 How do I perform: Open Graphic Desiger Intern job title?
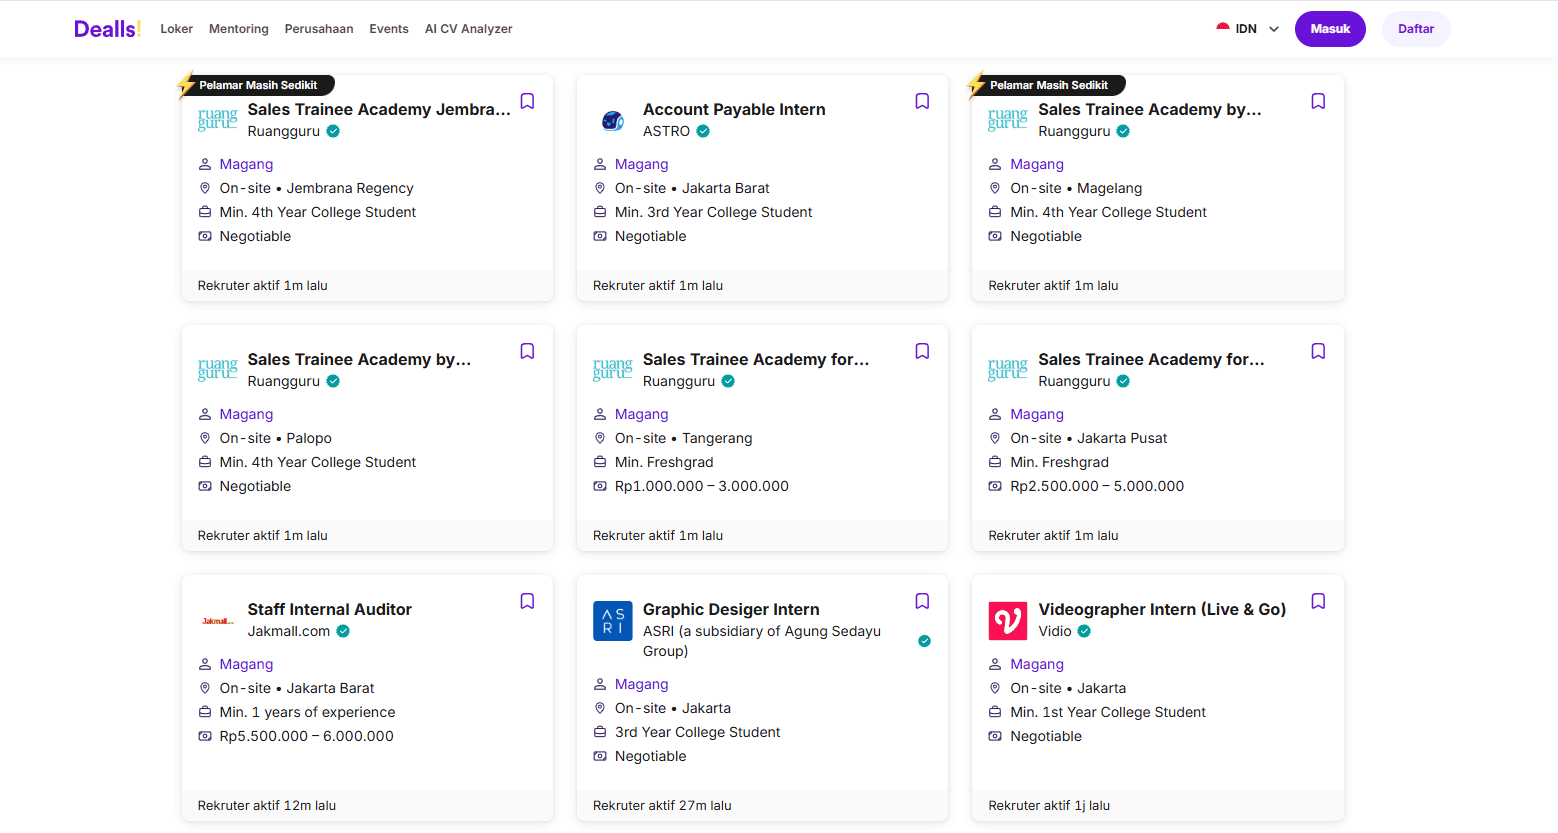point(731,609)
